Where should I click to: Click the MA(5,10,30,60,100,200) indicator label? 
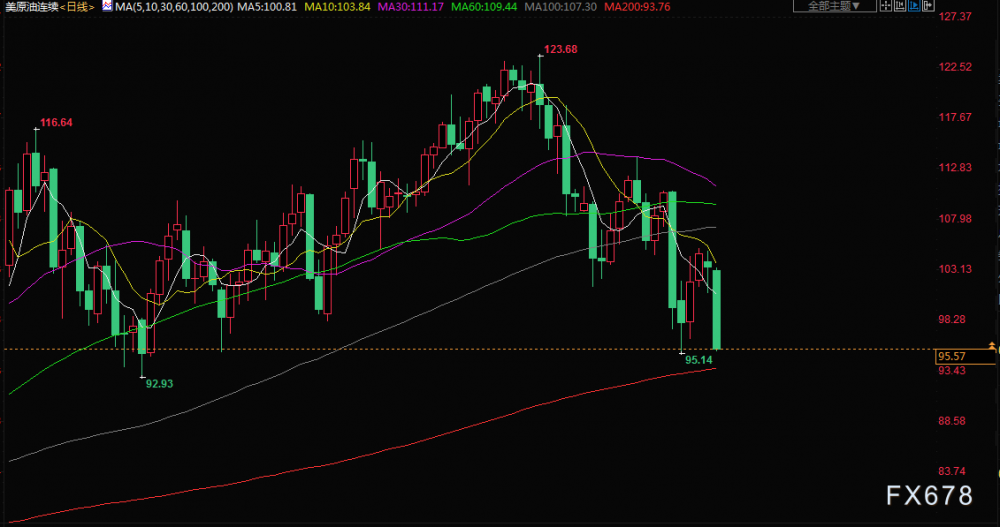[x=174, y=7]
